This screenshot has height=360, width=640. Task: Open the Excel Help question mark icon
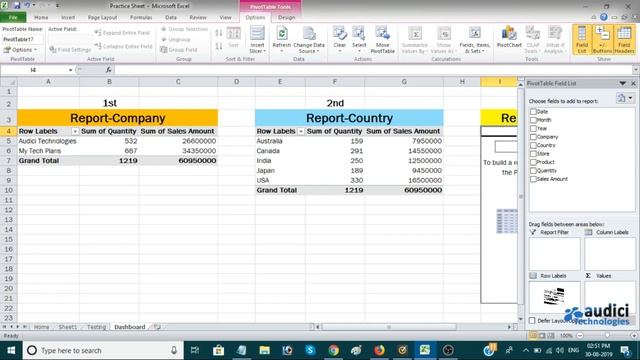[x=604, y=17]
